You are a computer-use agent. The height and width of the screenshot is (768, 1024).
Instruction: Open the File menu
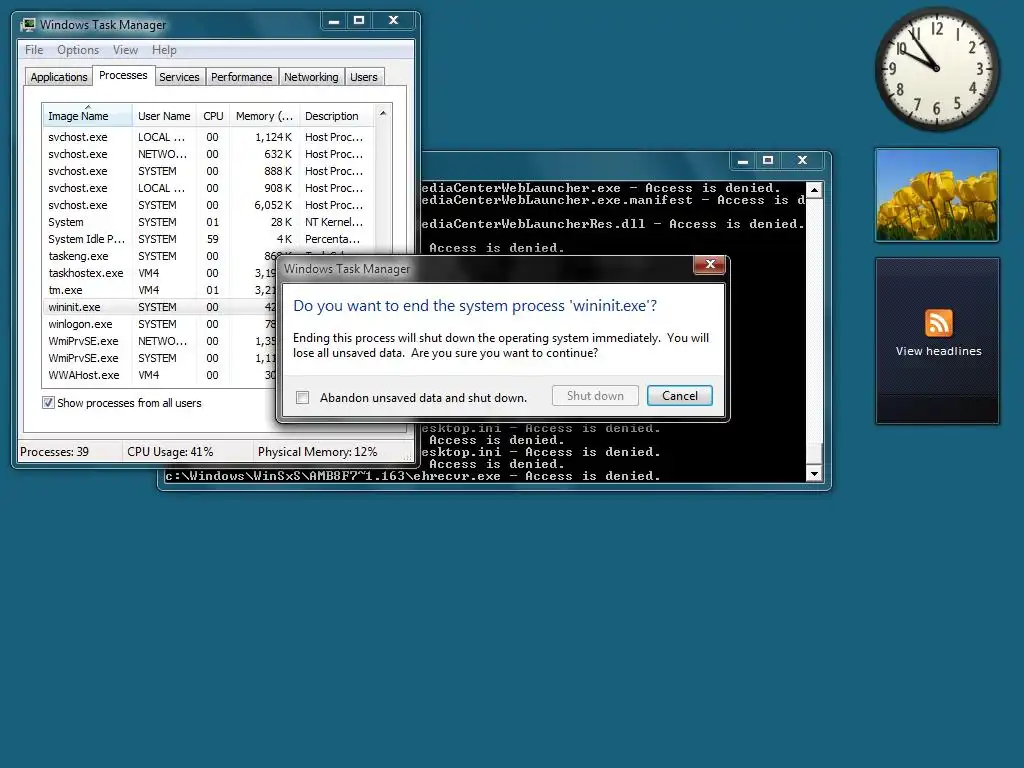pos(34,50)
